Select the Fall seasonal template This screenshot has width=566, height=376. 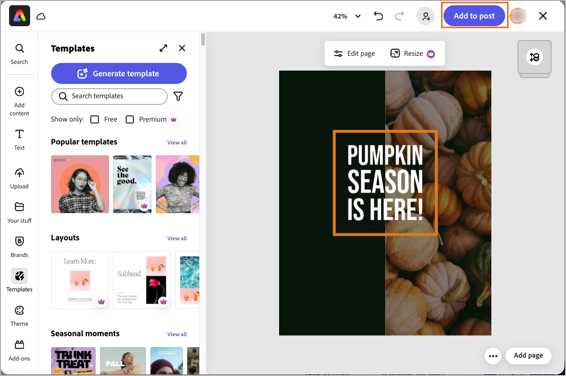point(123,360)
